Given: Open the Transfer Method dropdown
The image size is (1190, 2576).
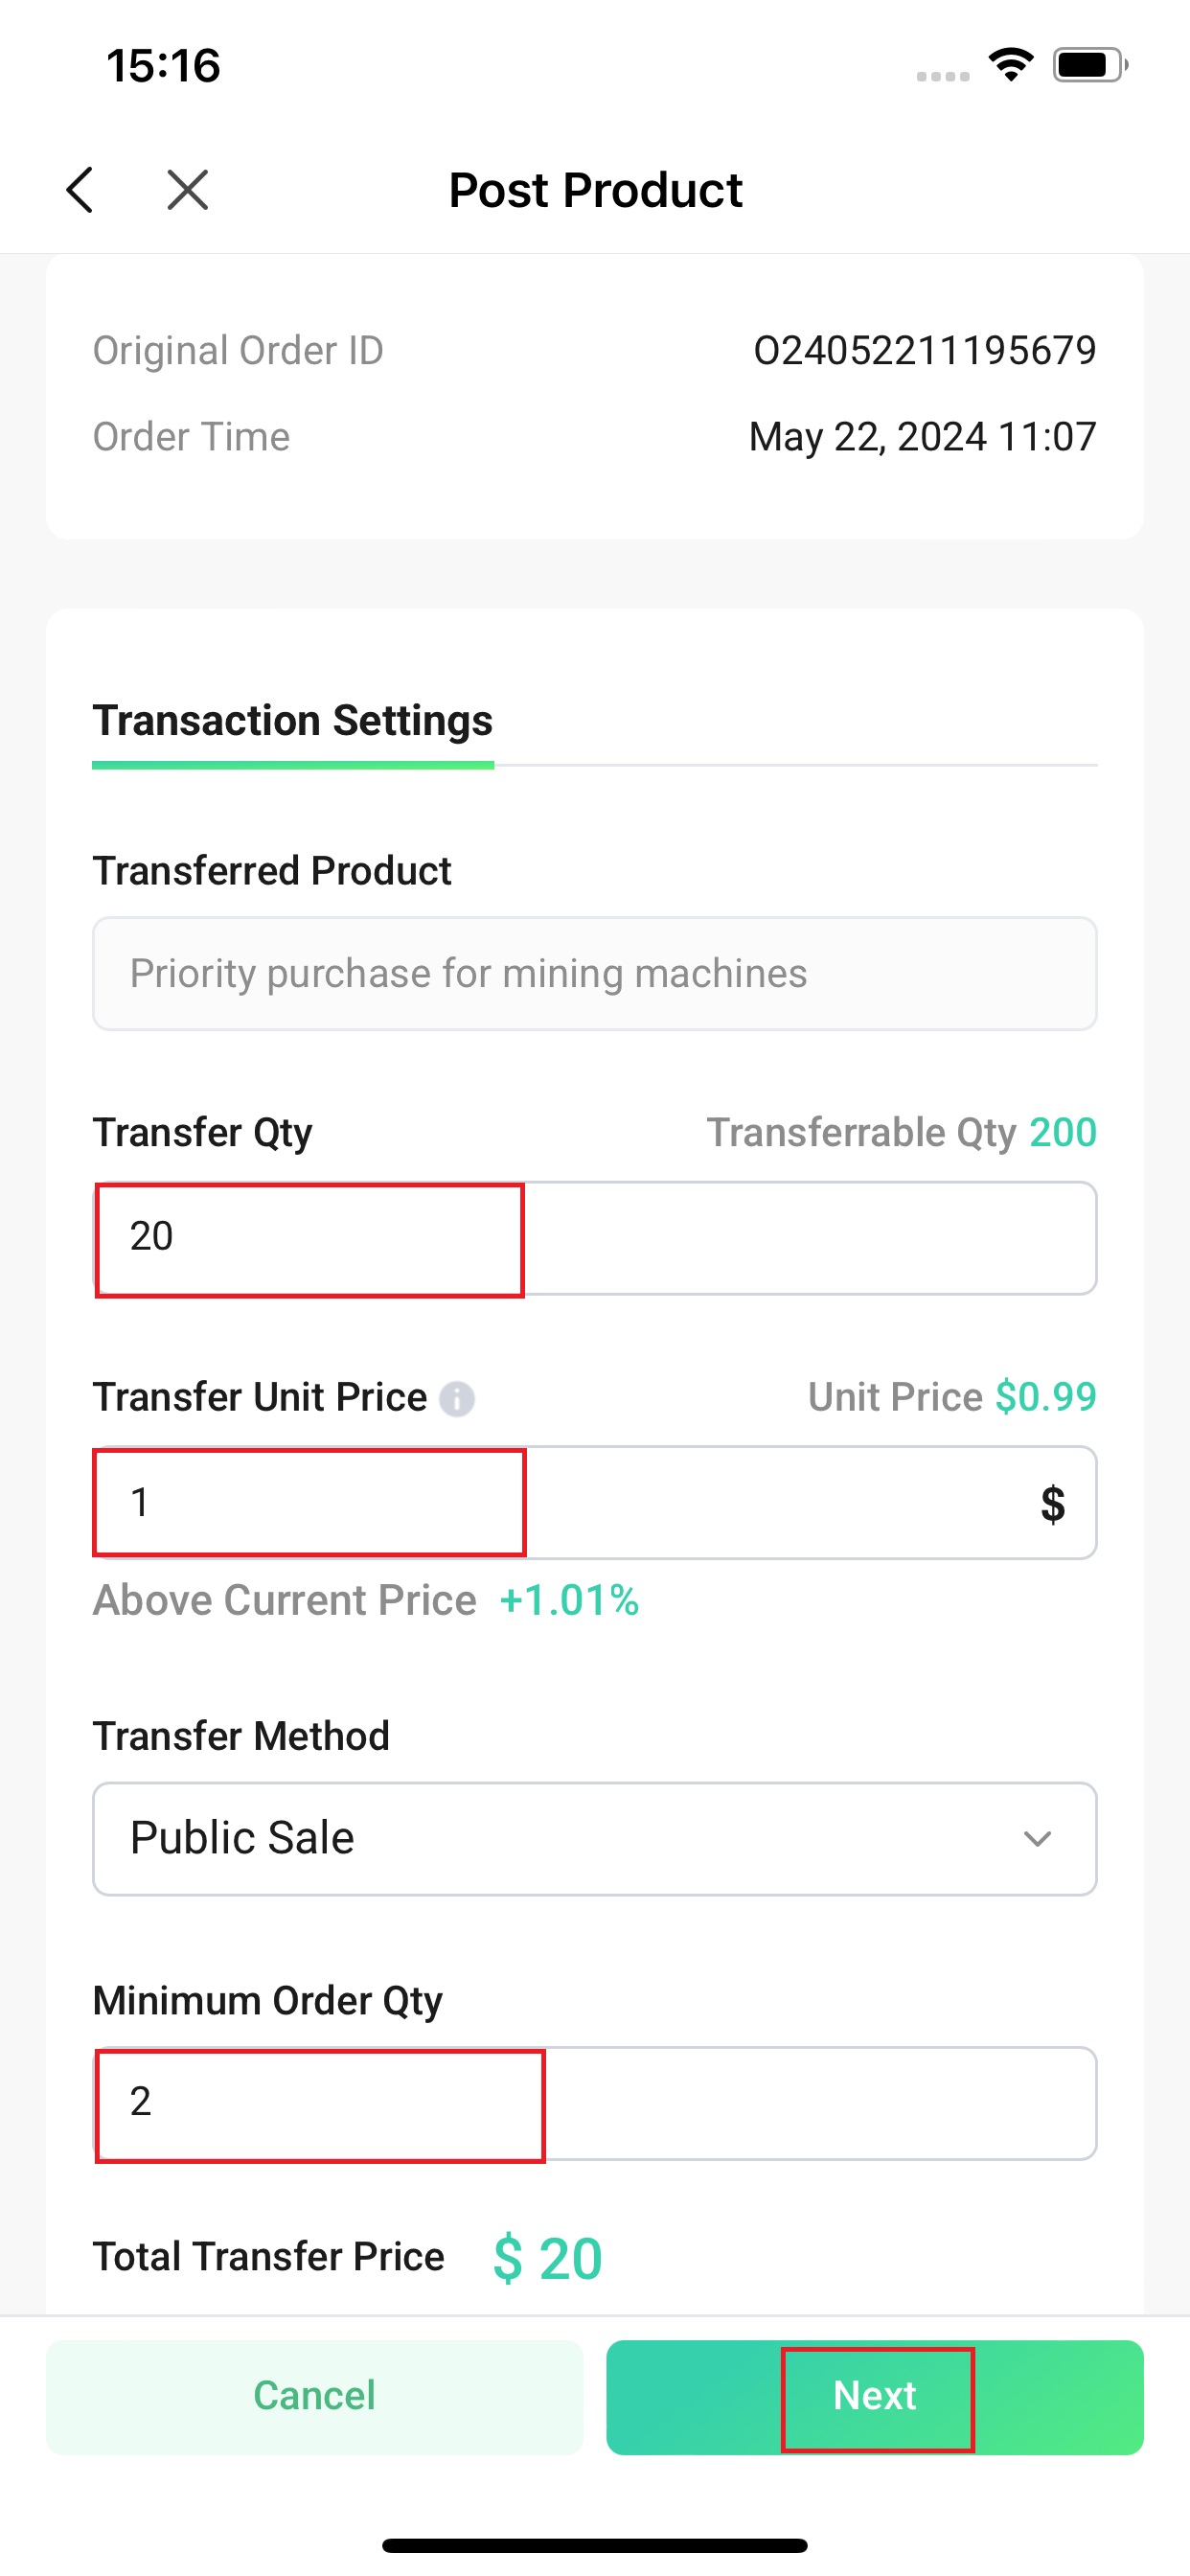Looking at the screenshot, I should (595, 1838).
